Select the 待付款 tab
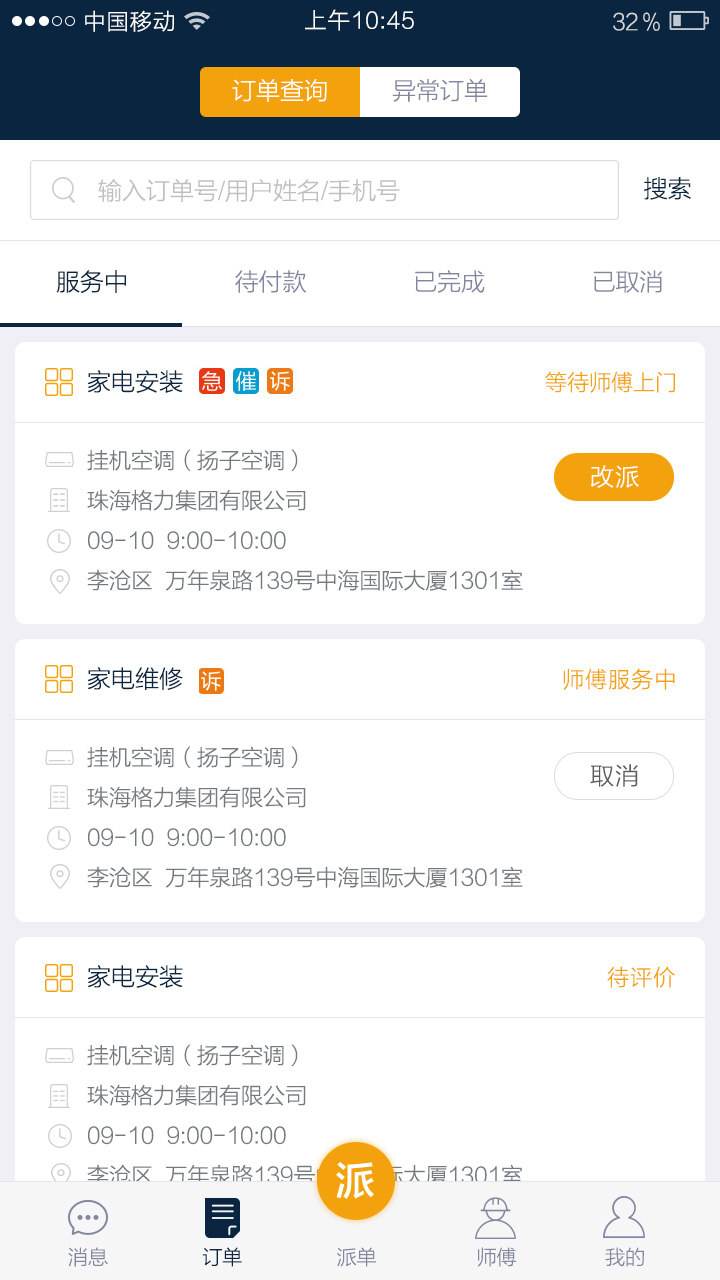 click(x=270, y=283)
